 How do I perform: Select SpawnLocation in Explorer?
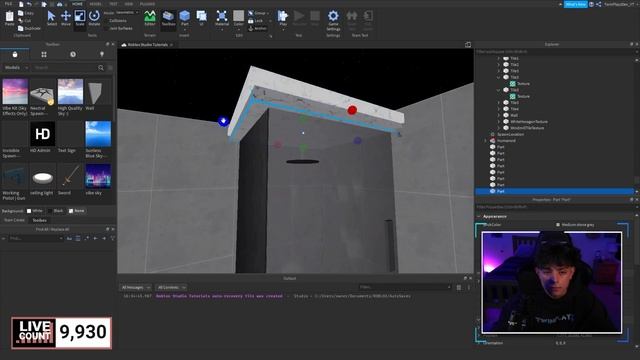510,134
